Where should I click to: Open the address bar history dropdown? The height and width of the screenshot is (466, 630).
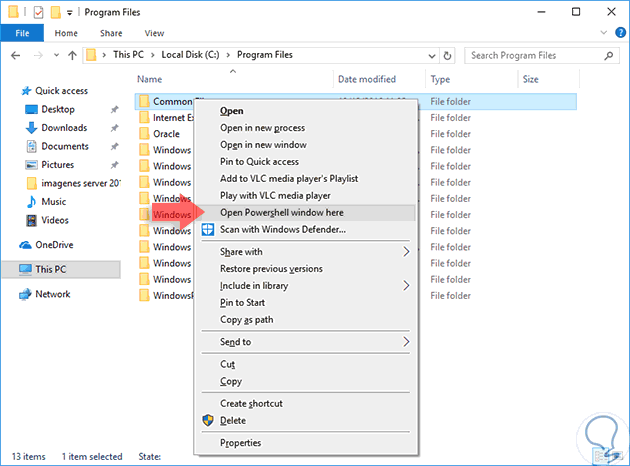point(431,55)
